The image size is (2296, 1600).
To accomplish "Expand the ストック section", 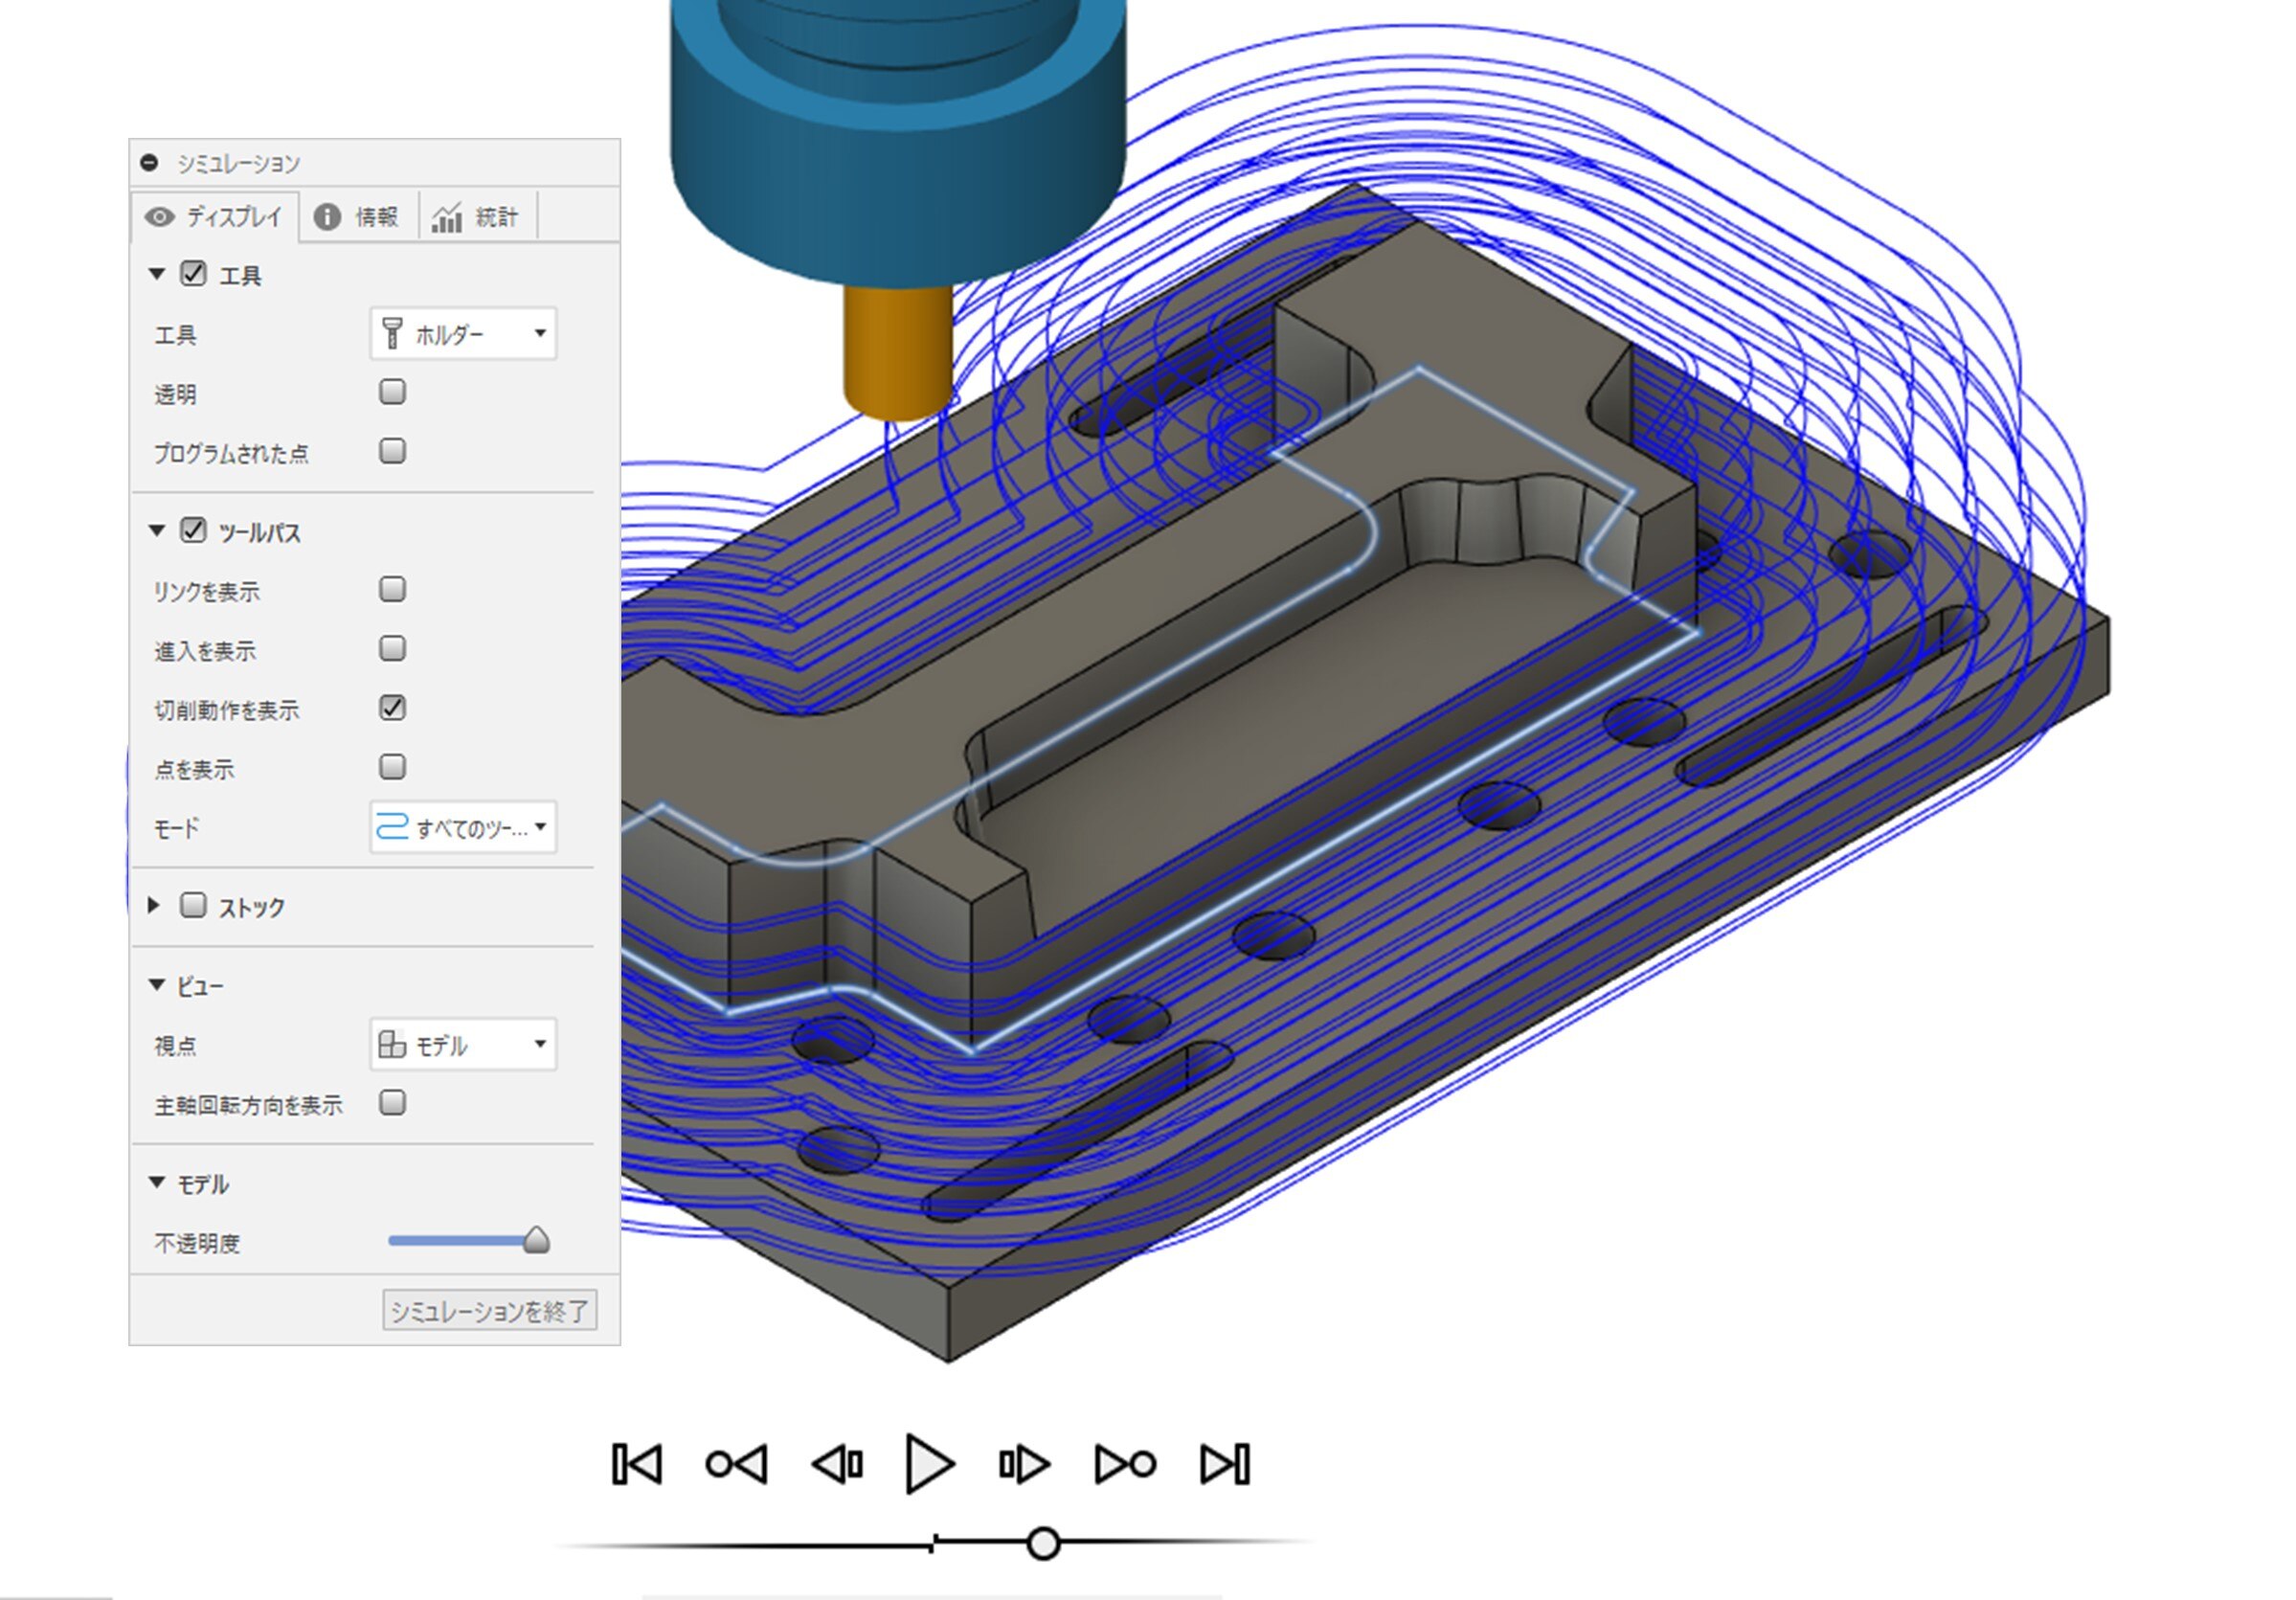I will click(x=154, y=906).
